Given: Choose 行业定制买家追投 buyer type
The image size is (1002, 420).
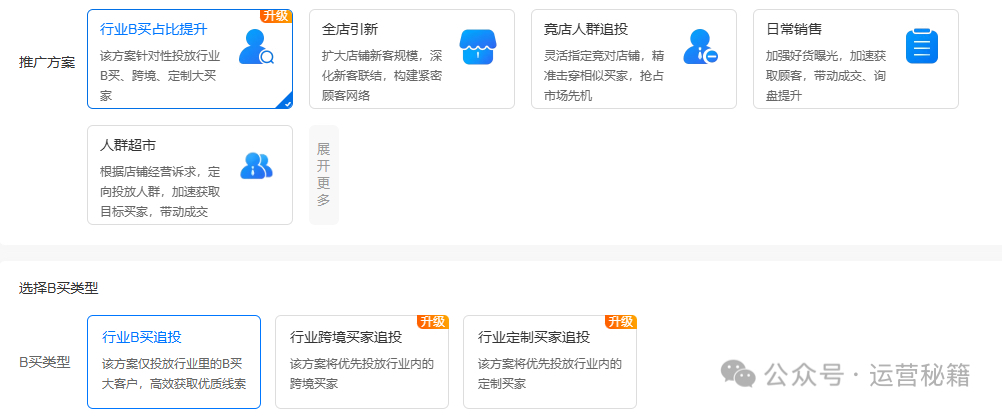Looking at the screenshot, I should [x=550, y=362].
